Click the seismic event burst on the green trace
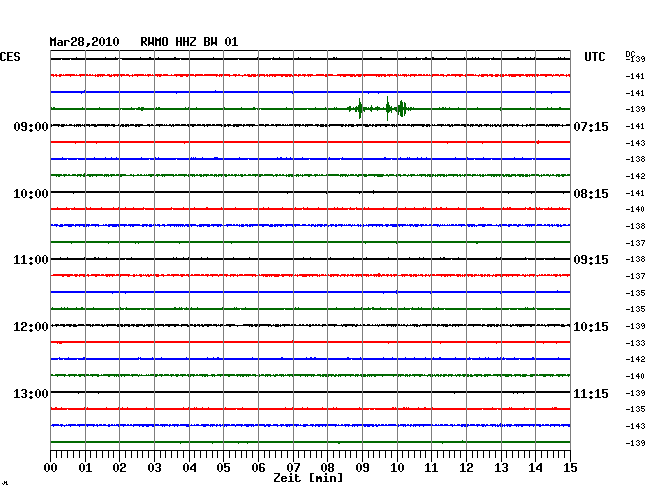Viewport: 650px width, 494px height. pos(381,109)
